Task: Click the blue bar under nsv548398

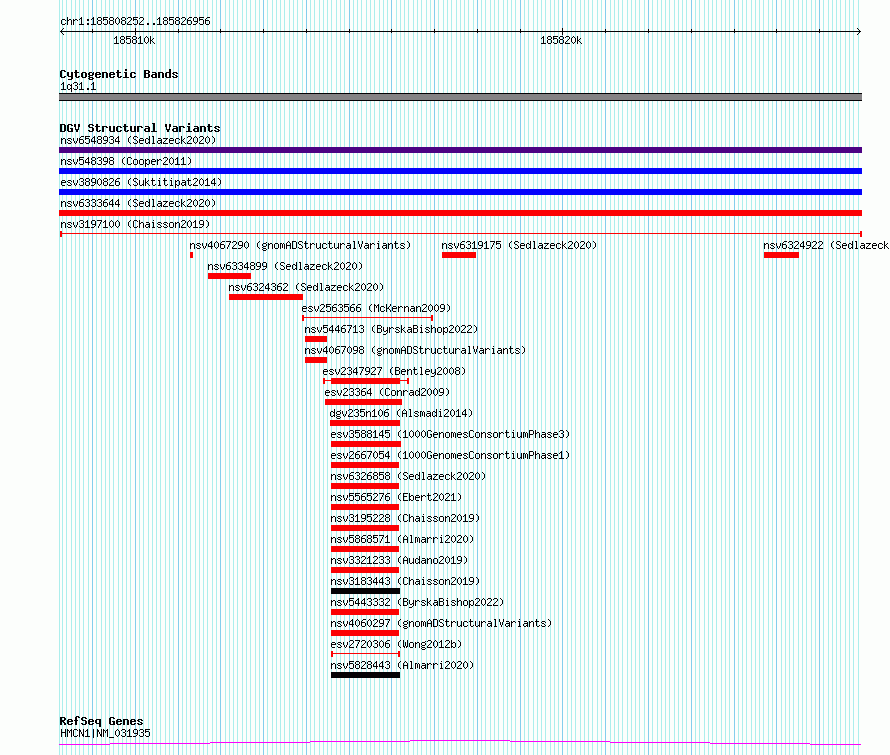Action: point(460,171)
